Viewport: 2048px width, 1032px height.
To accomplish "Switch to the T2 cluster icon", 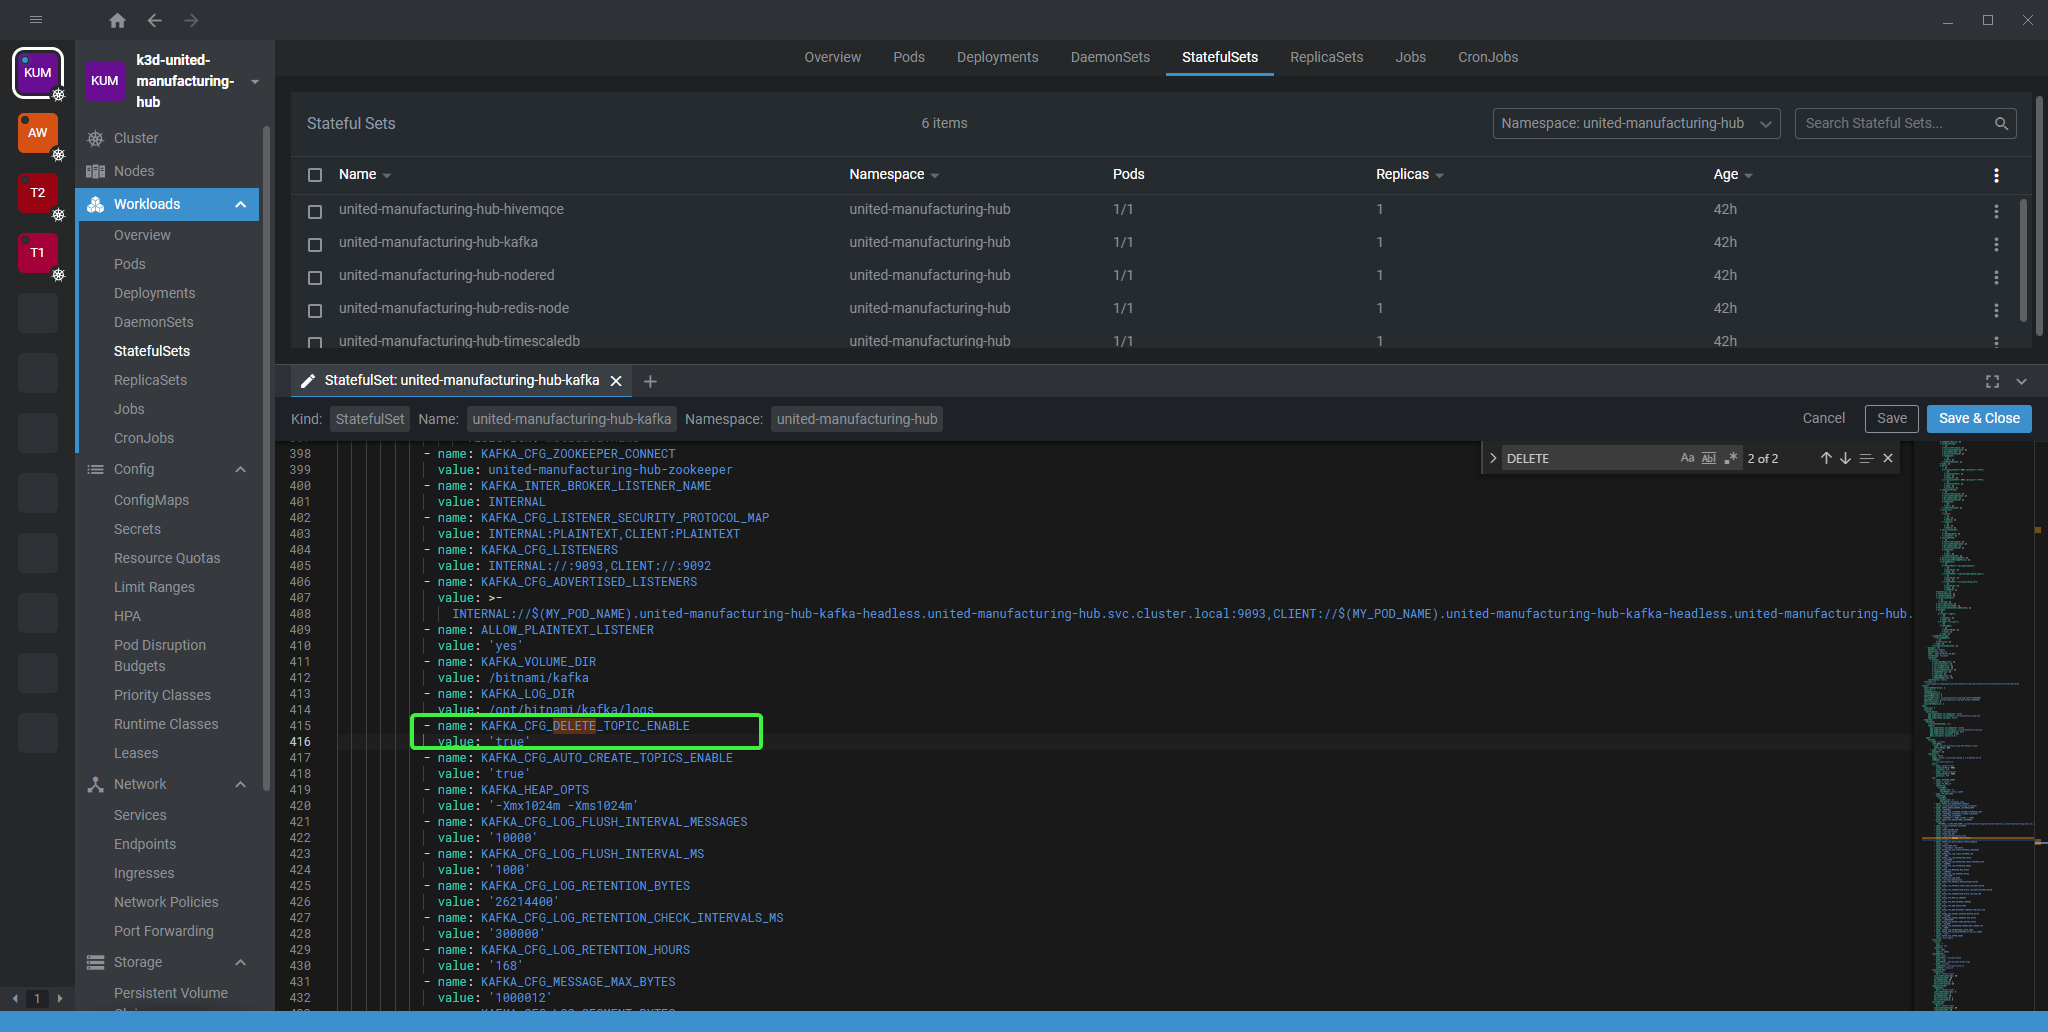I will [x=38, y=193].
